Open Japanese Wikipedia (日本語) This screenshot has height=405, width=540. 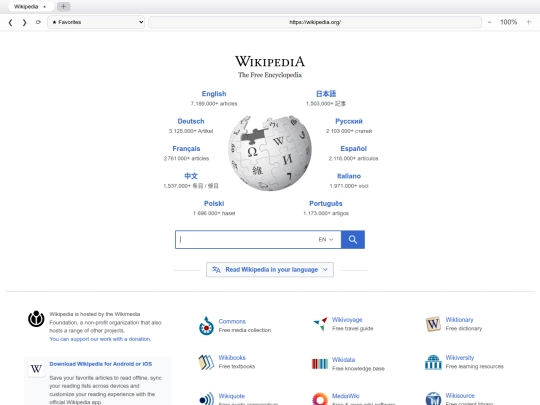326,94
